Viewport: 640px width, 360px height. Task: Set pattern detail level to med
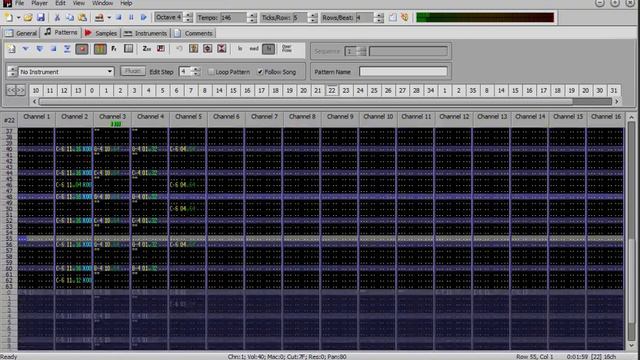tap(254, 49)
